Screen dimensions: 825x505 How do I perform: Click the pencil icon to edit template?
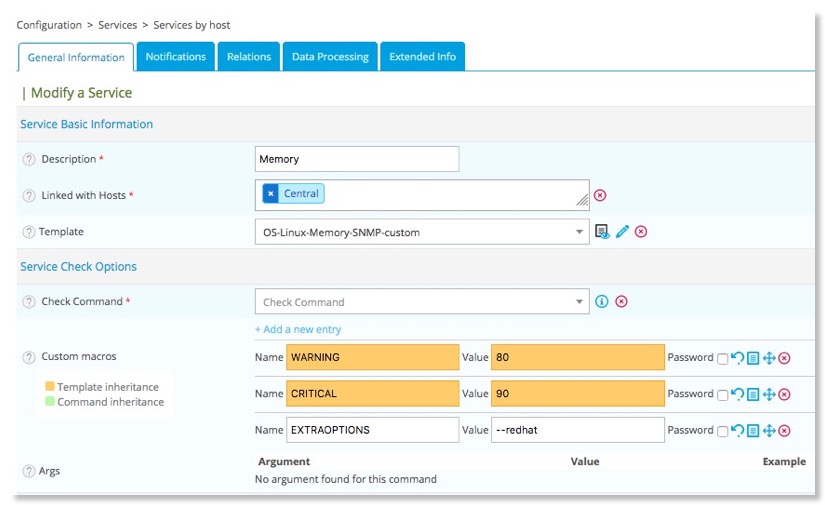click(x=622, y=232)
